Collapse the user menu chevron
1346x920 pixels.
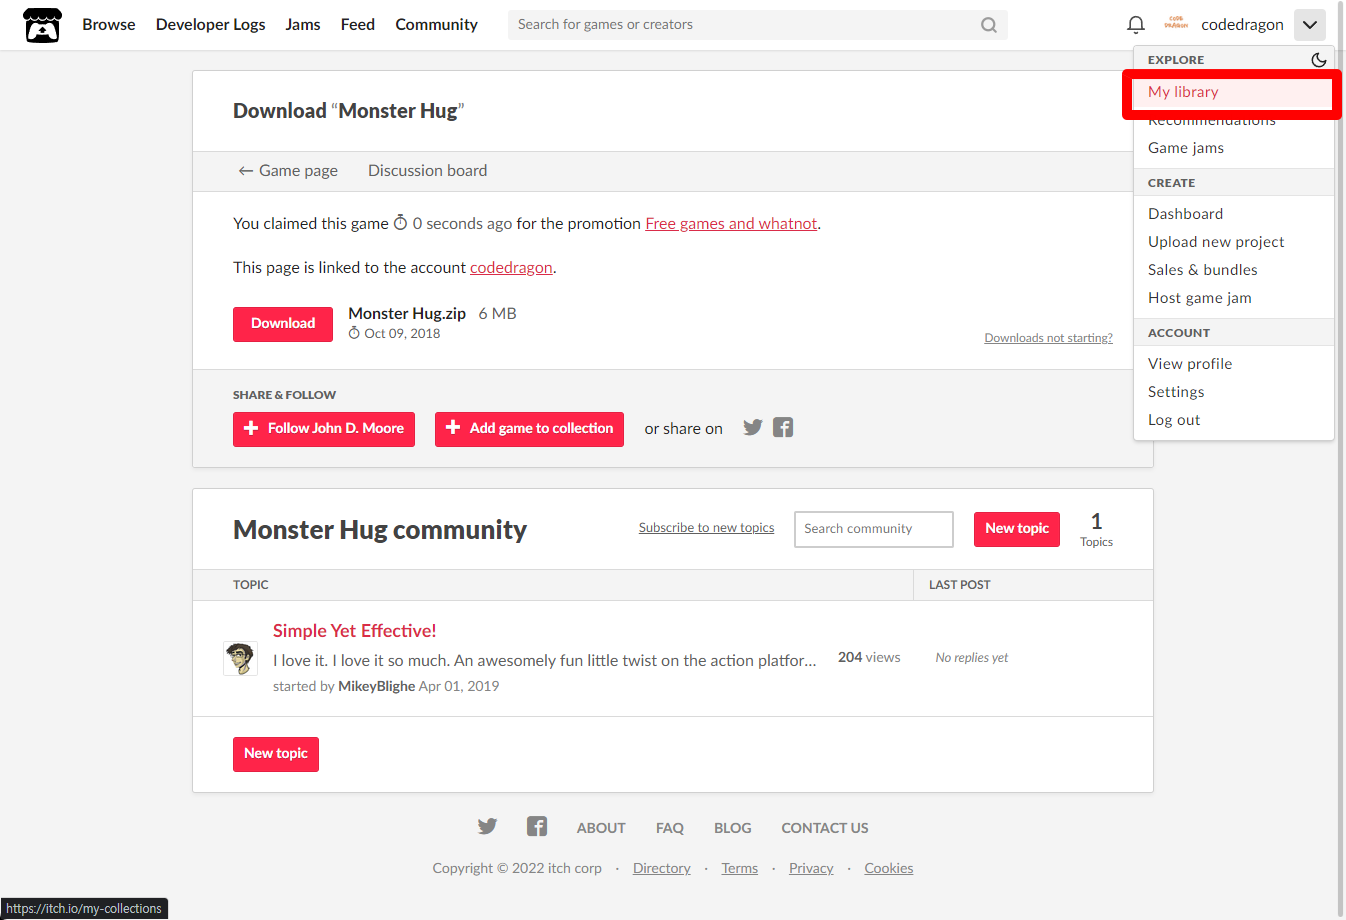(x=1310, y=25)
